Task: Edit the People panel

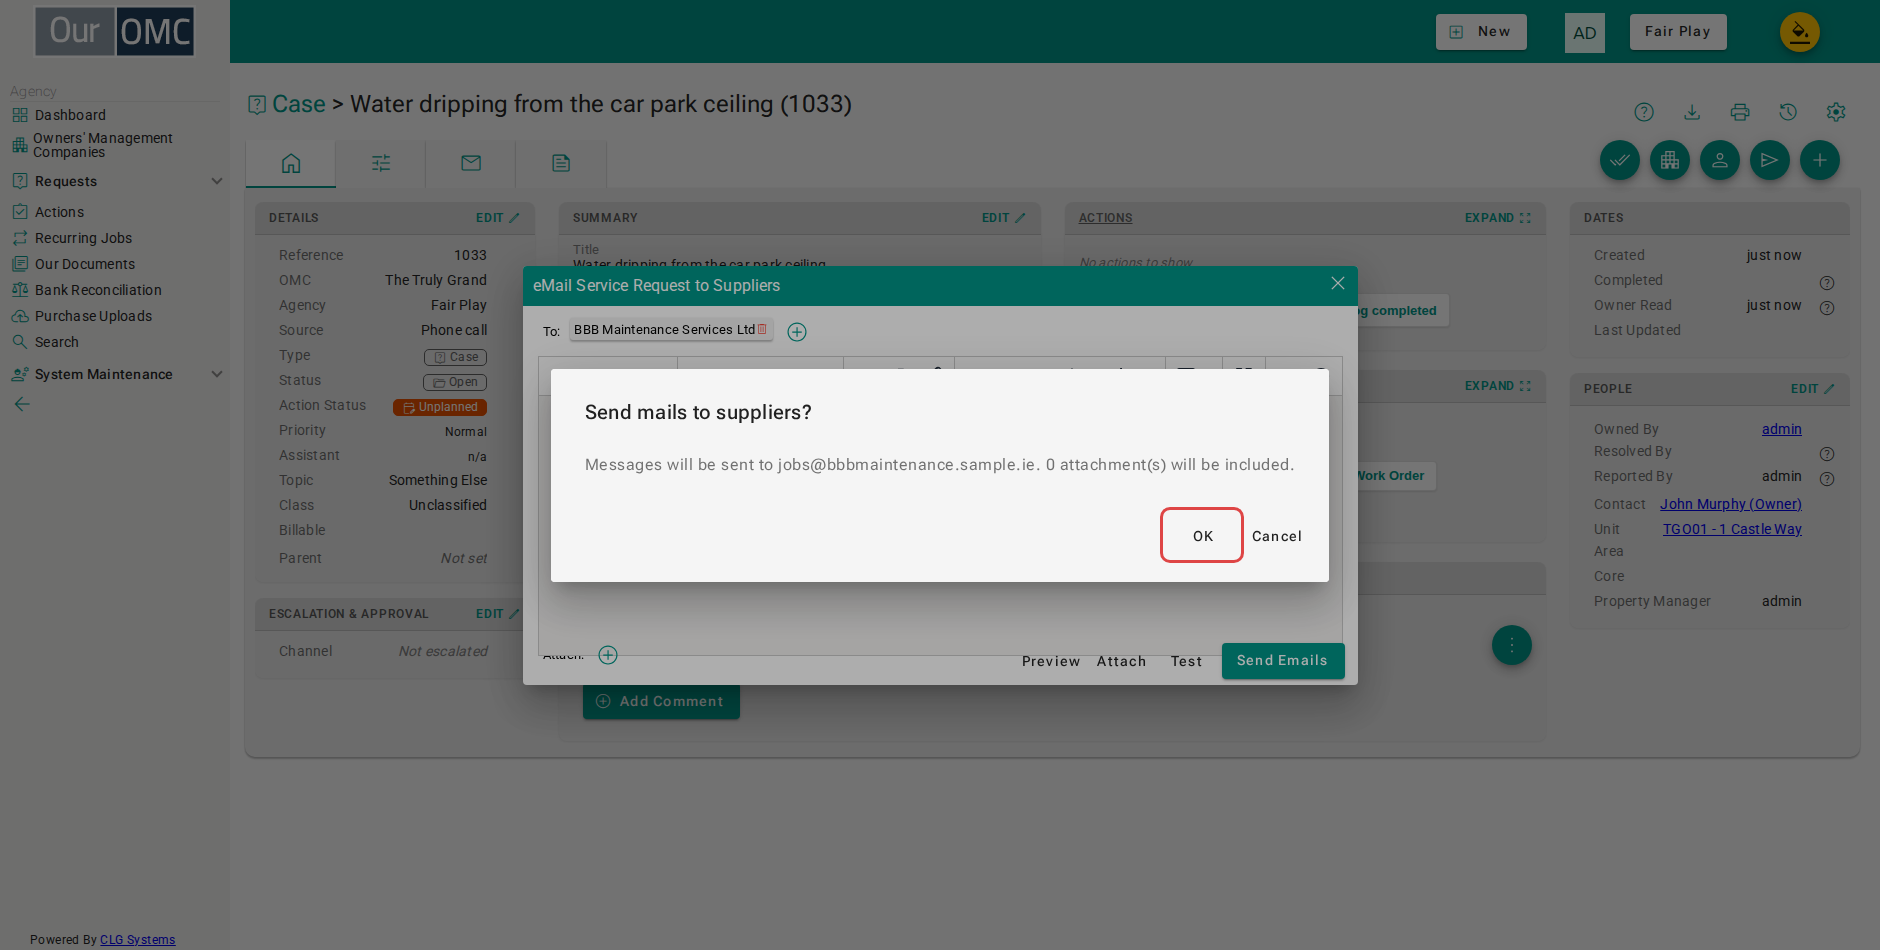Action: [1812, 389]
